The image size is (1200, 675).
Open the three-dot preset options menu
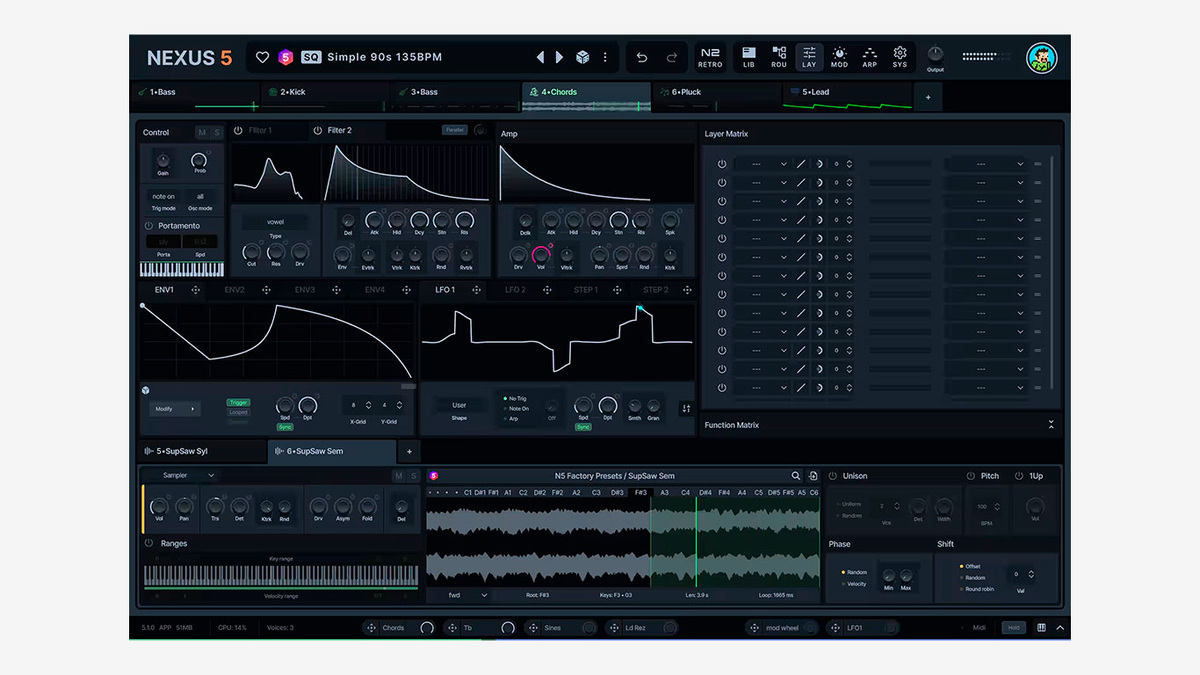[x=605, y=58]
